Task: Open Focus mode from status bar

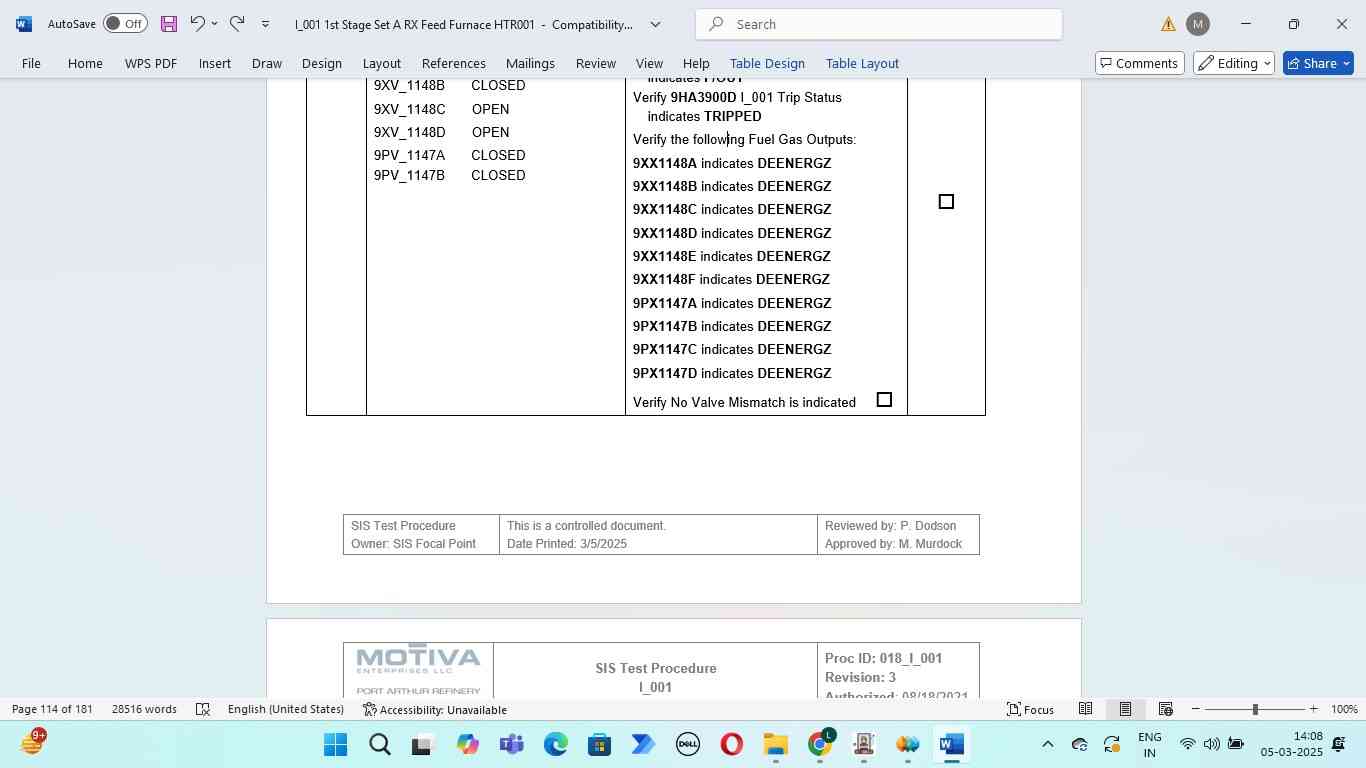Action: 1030,709
